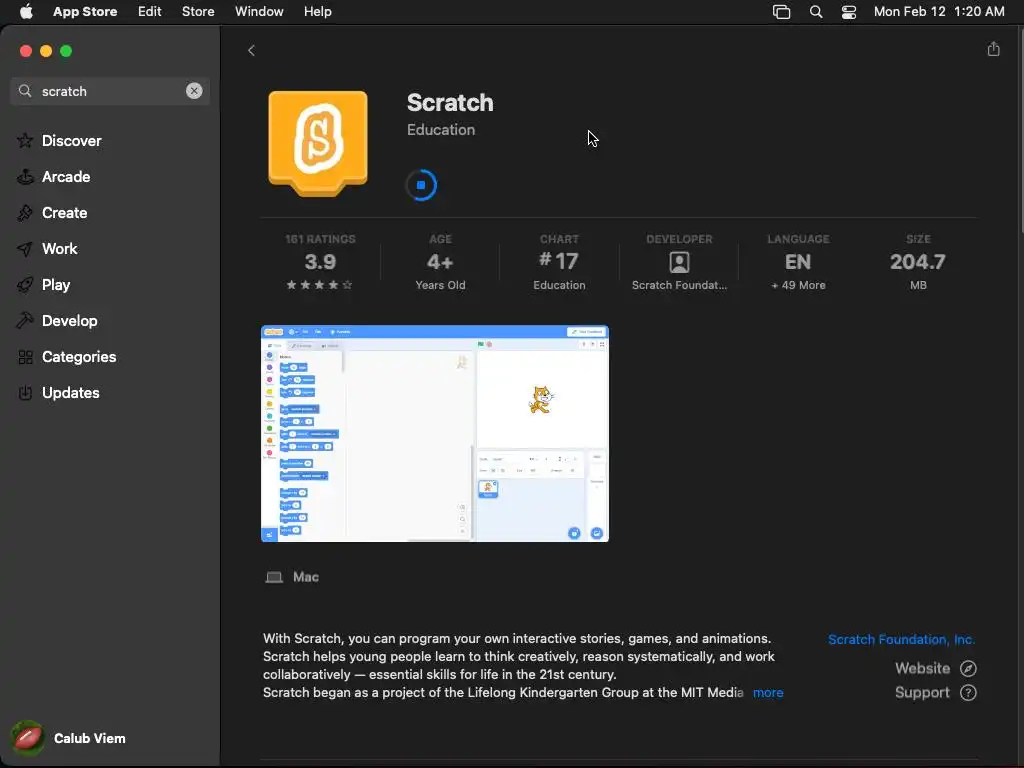Click the Scratch Foundat... developer name
This screenshot has width=1024, height=768.
coord(679,285)
